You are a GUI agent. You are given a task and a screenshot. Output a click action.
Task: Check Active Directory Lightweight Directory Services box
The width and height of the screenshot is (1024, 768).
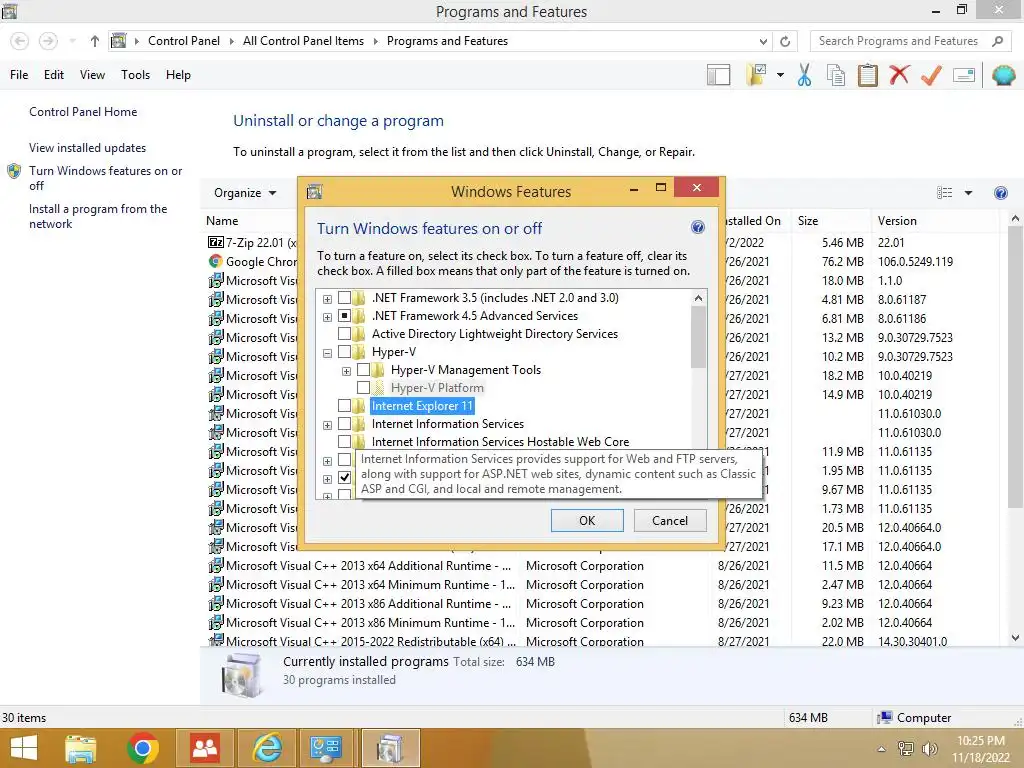coord(344,334)
